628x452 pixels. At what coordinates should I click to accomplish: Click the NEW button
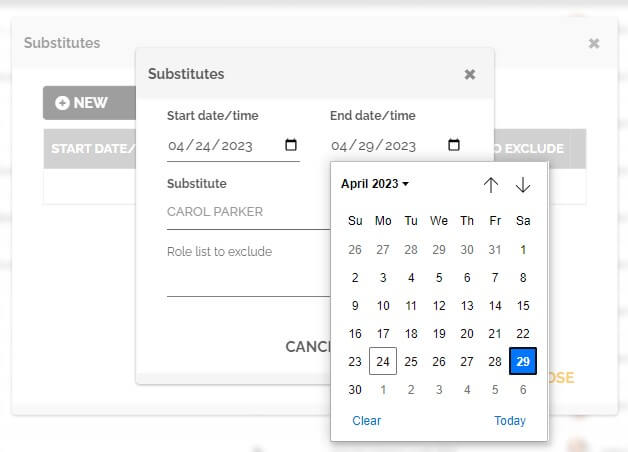click(x=82, y=102)
